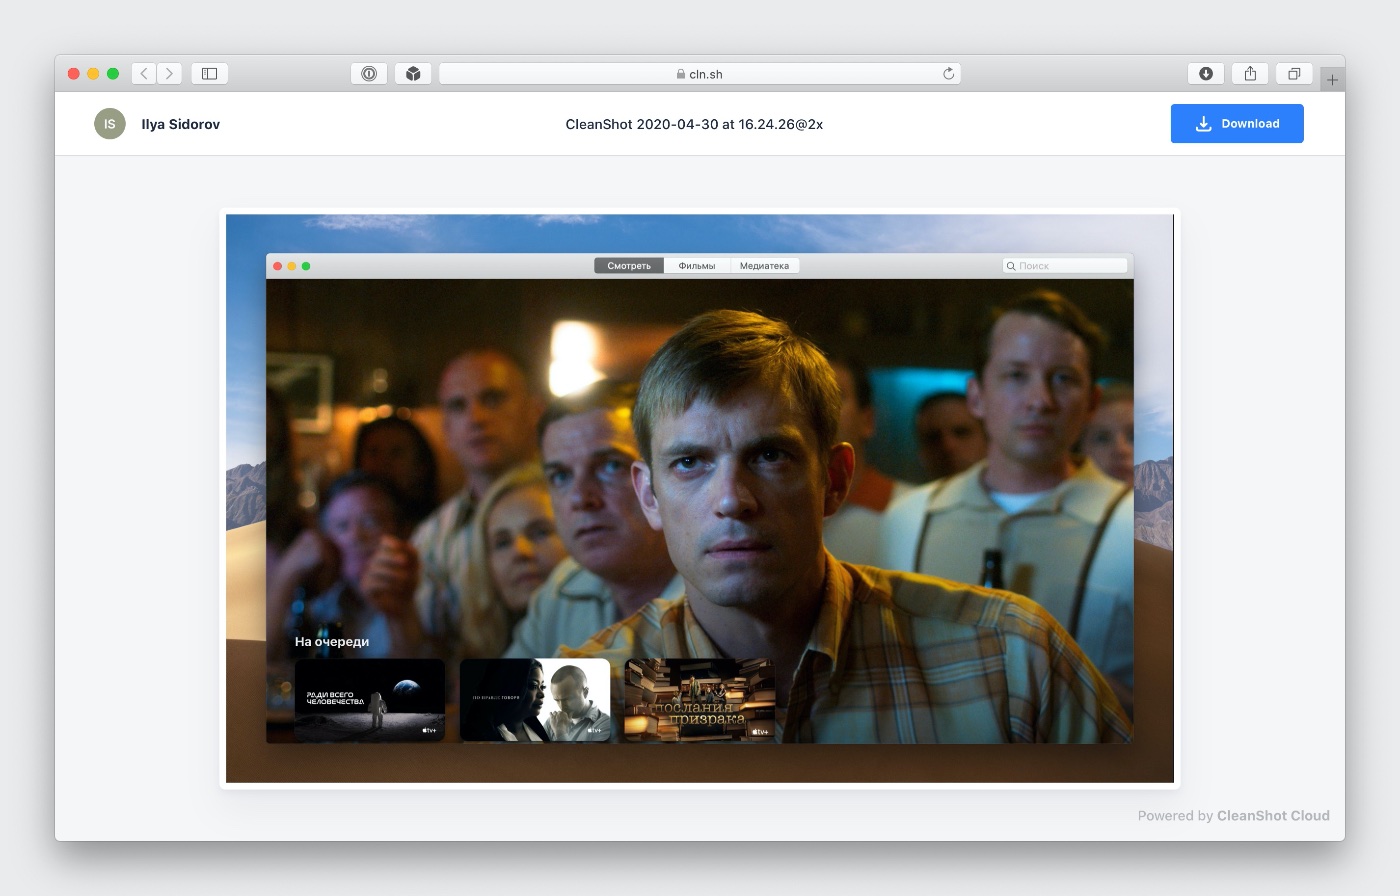Open a new tab with plus button
The image size is (1400, 896).
coord(1332,80)
